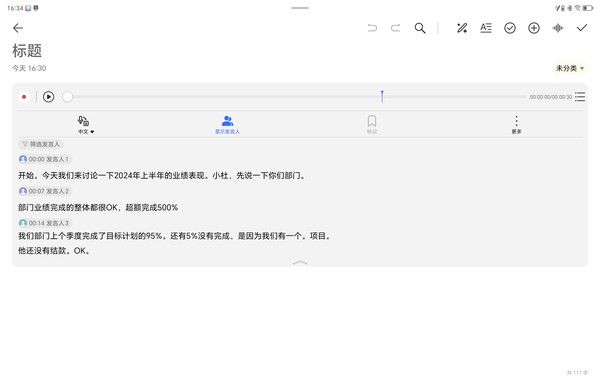Jump to the blue timeline marker

pos(382,96)
